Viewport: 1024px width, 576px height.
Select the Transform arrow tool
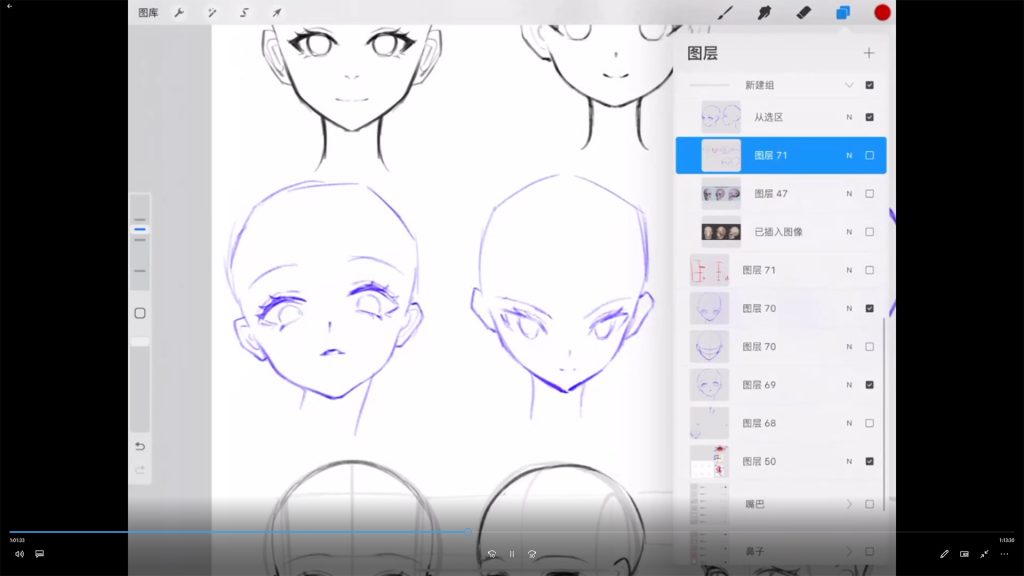276,13
